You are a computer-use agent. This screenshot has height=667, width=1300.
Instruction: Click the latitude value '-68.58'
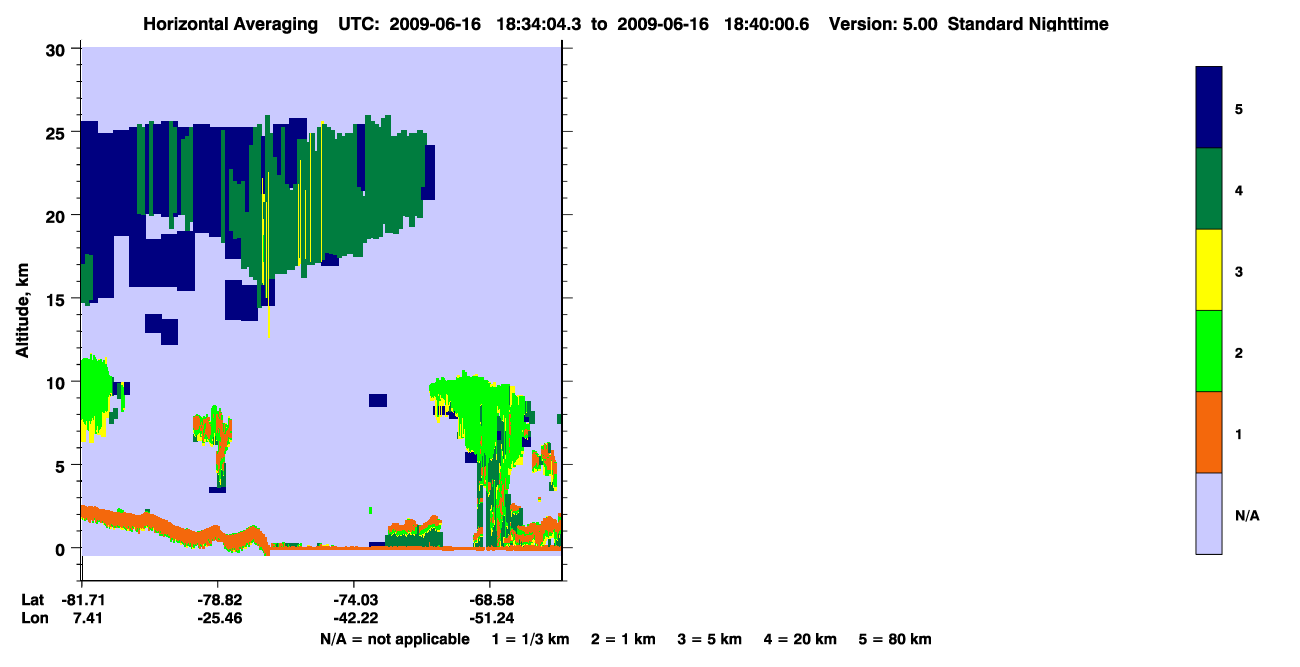coord(490,599)
